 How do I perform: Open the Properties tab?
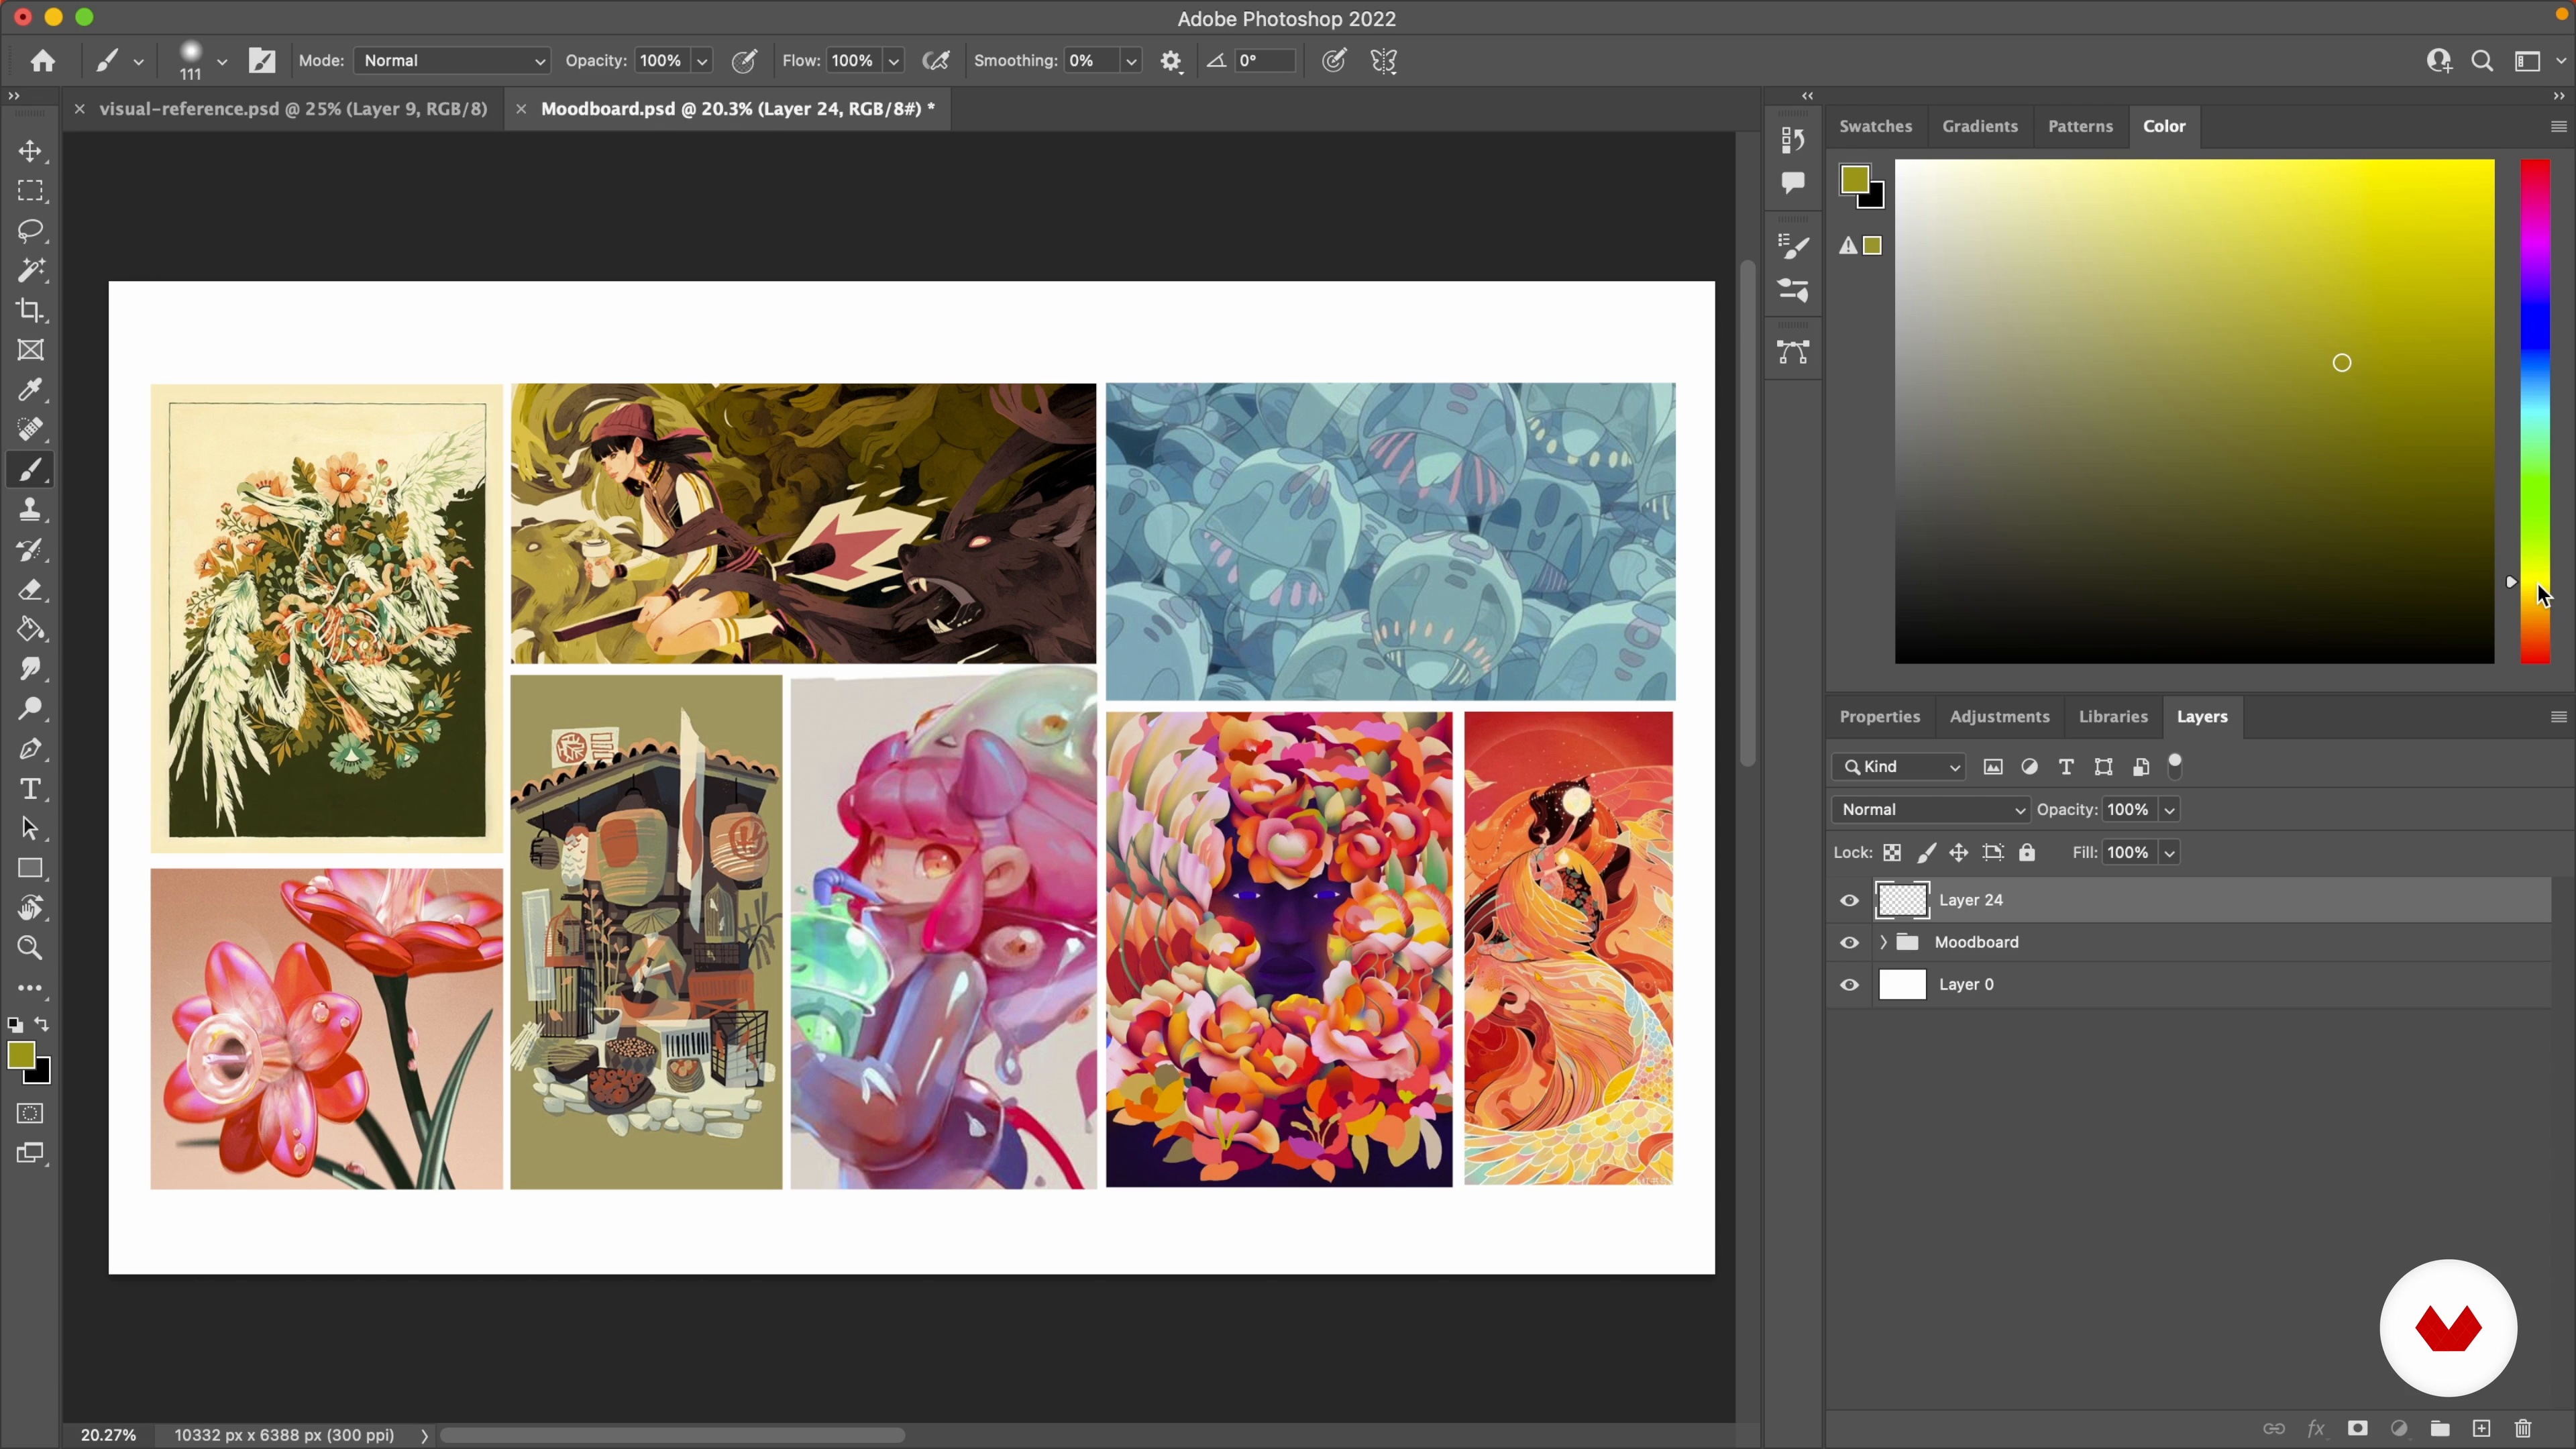(1880, 717)
